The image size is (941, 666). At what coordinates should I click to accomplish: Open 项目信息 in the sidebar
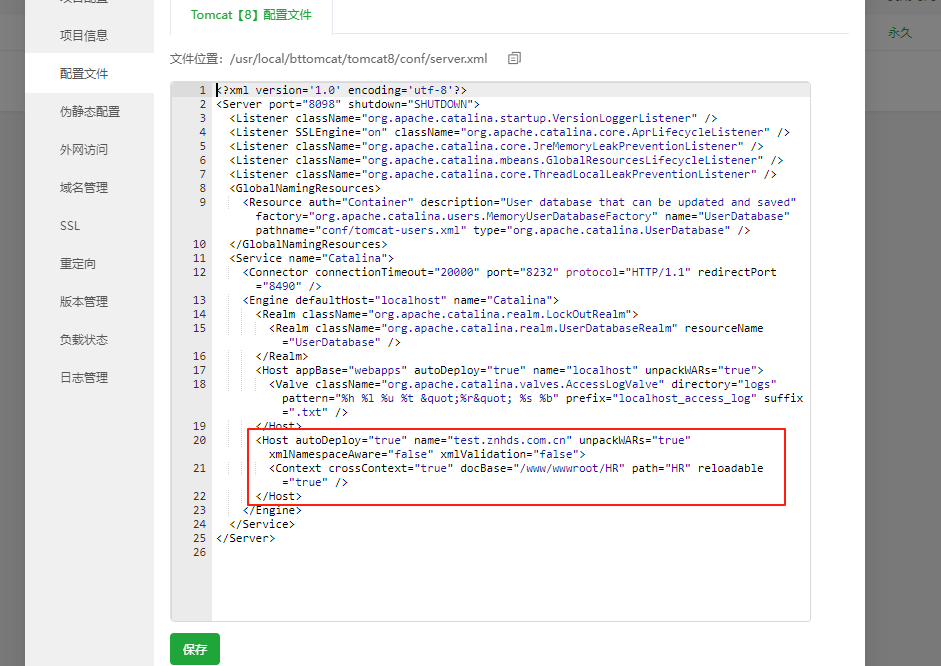point(84,36)
